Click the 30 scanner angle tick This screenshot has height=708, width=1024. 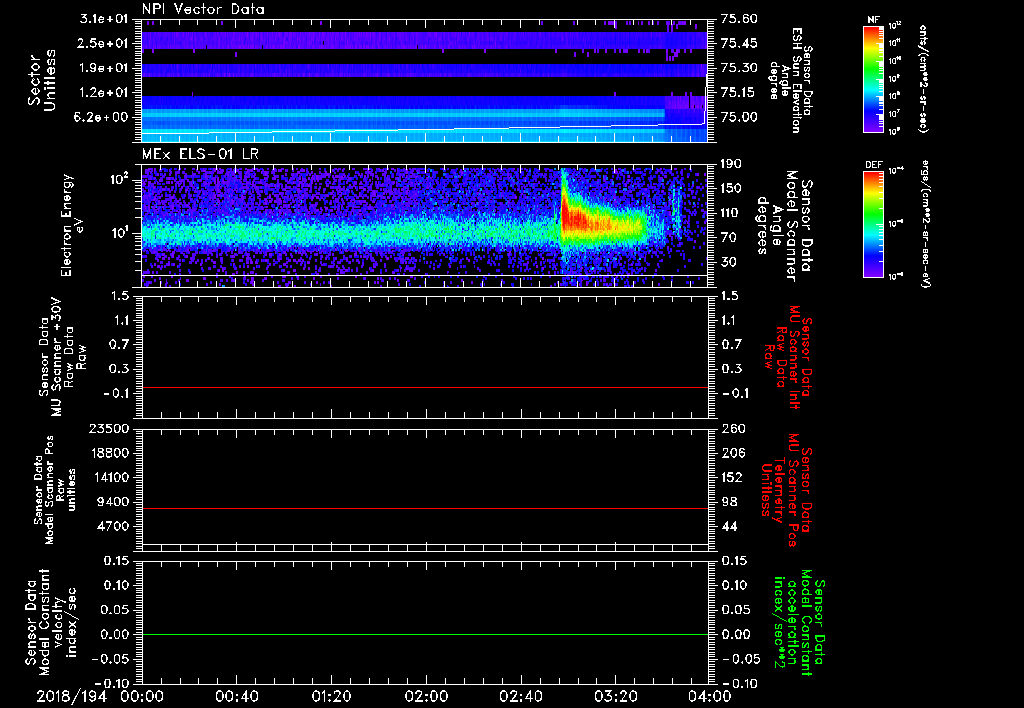[x=729, y=262]
